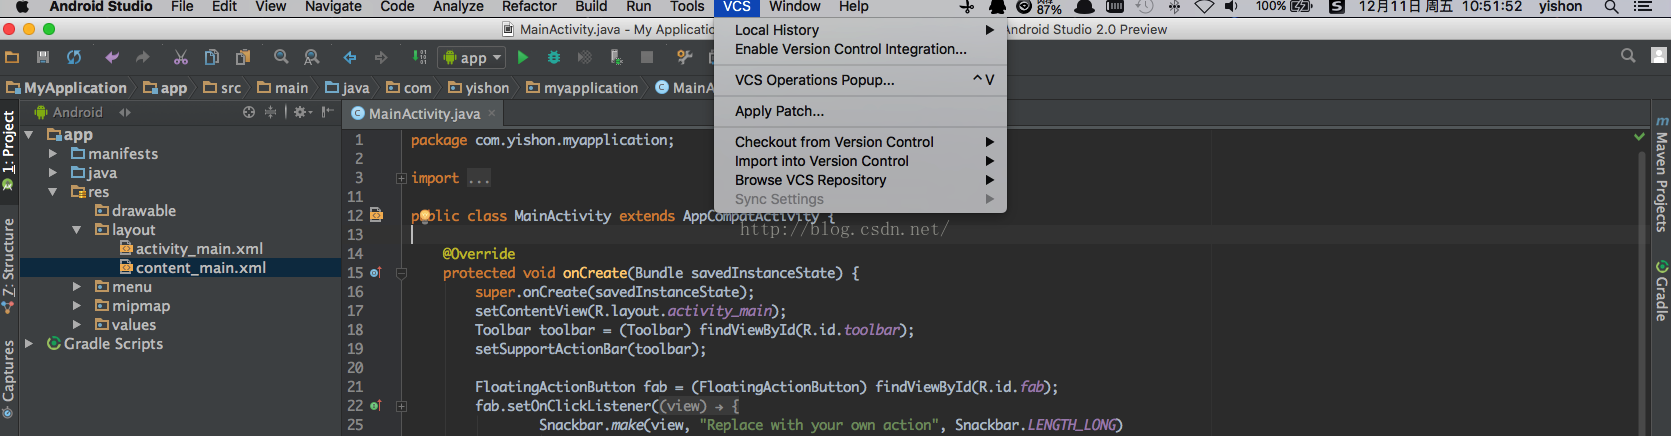Click the Redo arrow icon
This screenshot has width=1671, height=436.
click(x=142, y=58)
